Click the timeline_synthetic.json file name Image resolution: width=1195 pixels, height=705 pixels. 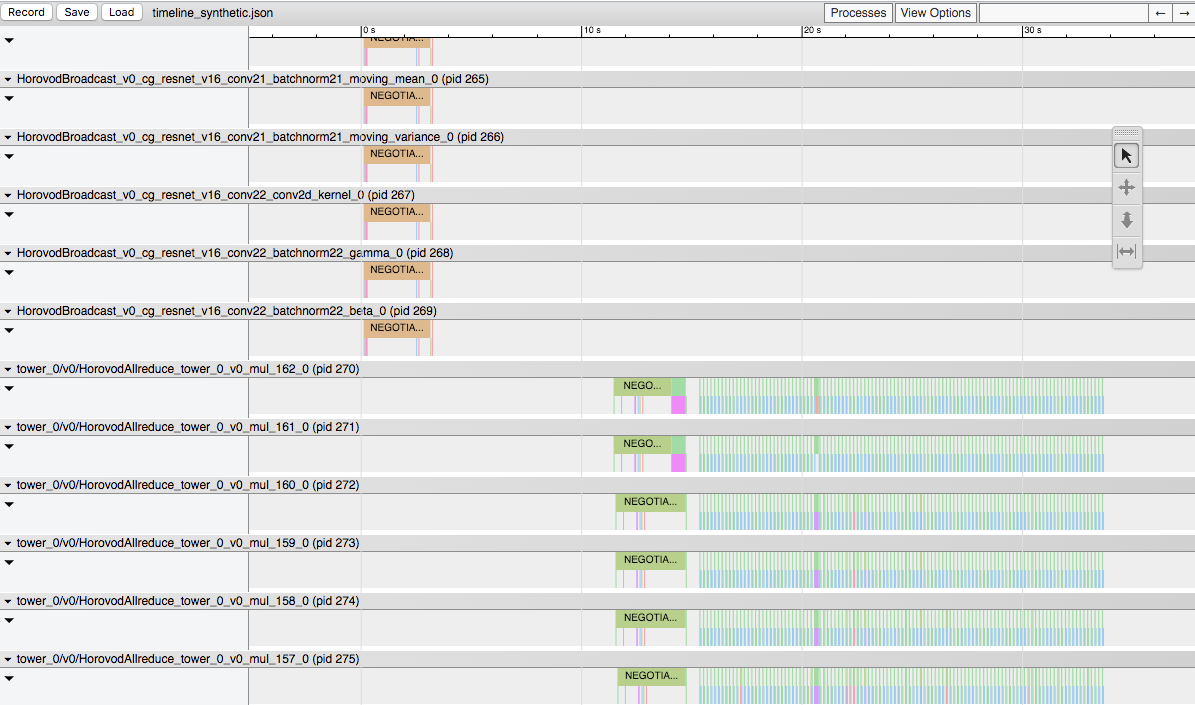213,13
